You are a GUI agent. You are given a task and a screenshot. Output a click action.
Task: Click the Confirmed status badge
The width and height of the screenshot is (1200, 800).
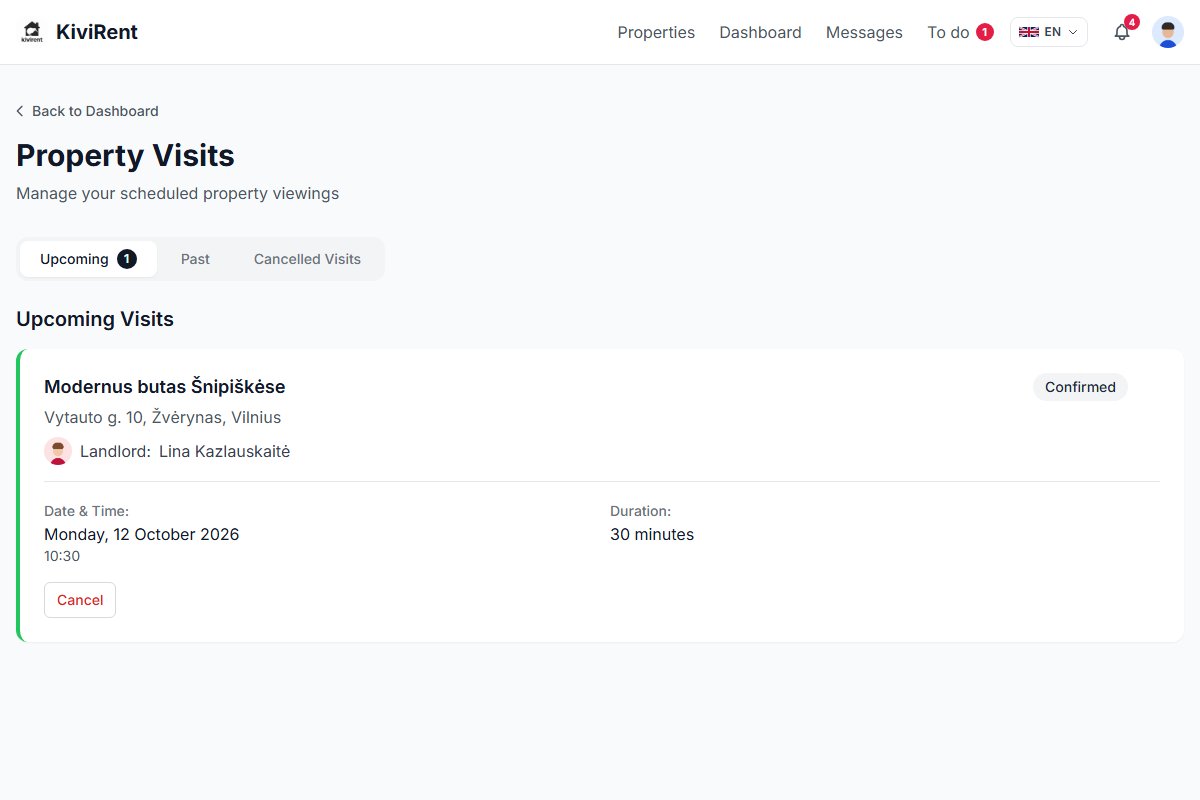tap(1080, 387)
